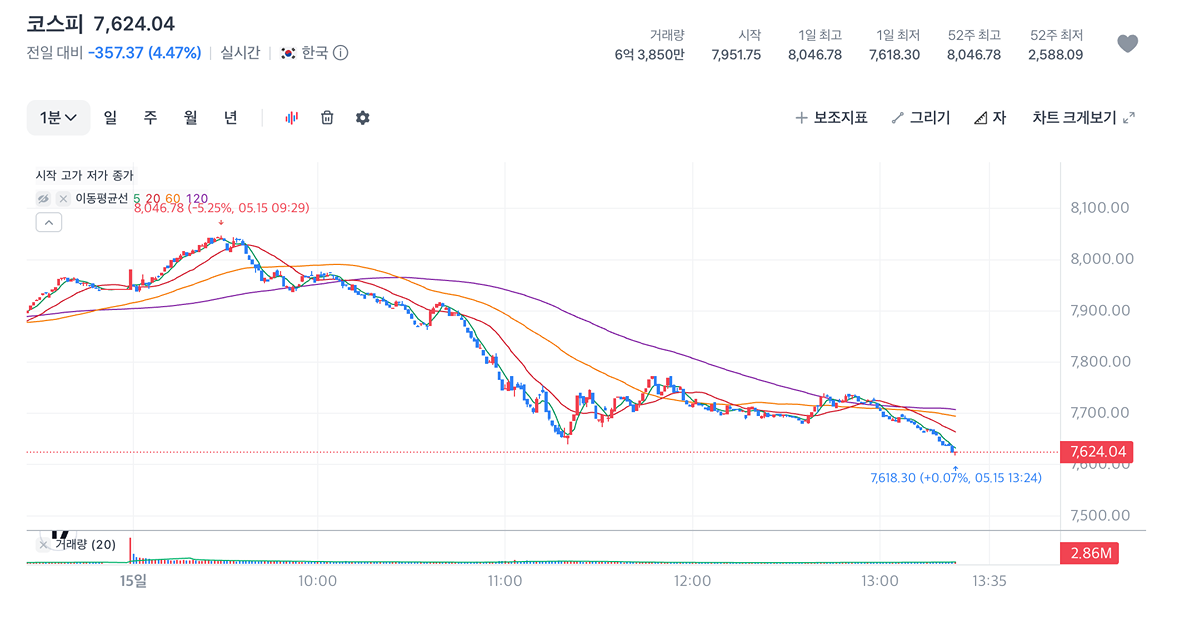Click the high marker 8,046.78 annotation
The image size is (1200, 631).
pos(221,208)
